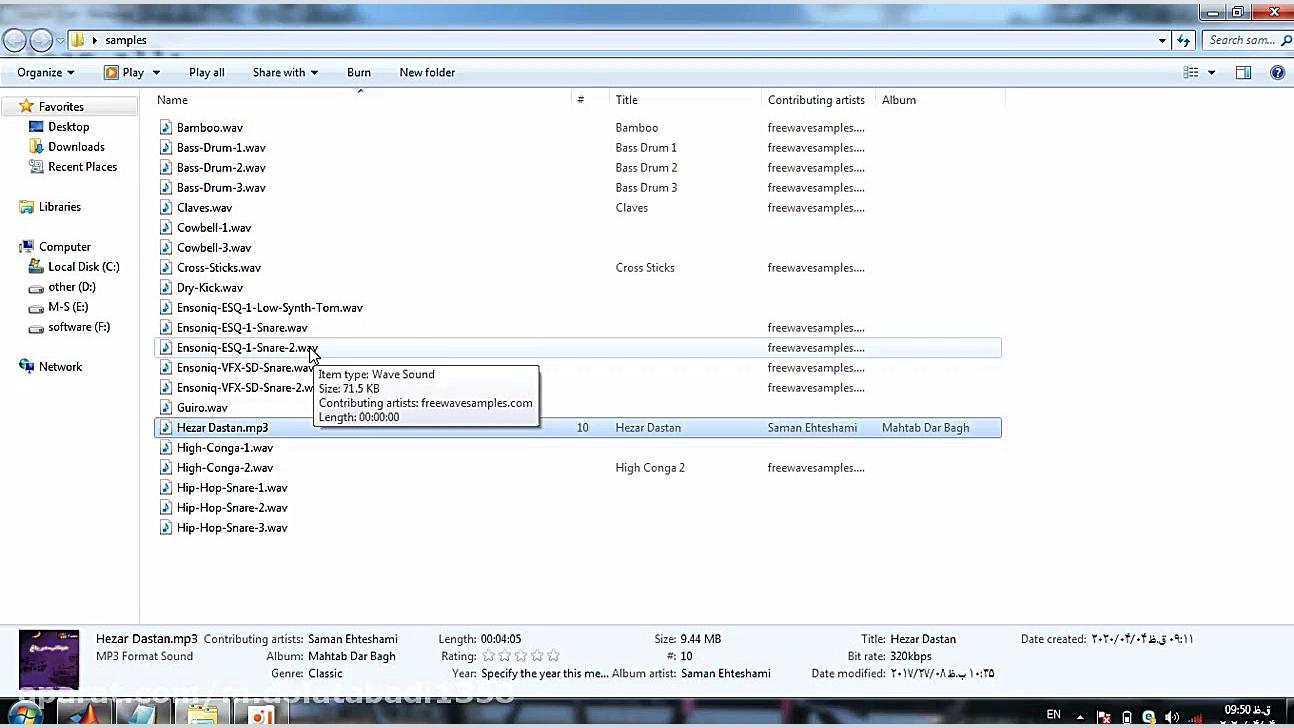Set rating to one star
The height and width of the screenshot is (728, 1294).
tap(489, 656)
